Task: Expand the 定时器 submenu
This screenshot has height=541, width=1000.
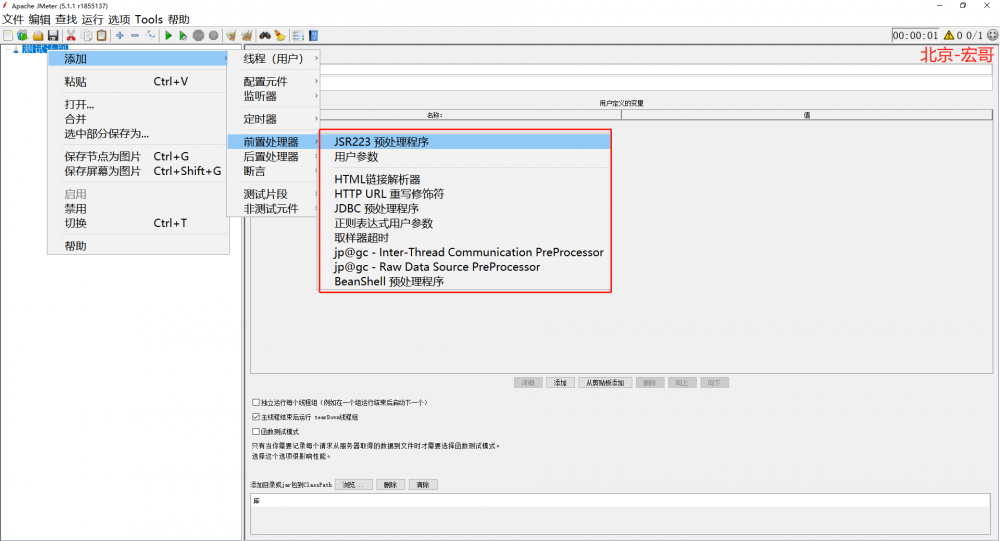Action: 274,119
